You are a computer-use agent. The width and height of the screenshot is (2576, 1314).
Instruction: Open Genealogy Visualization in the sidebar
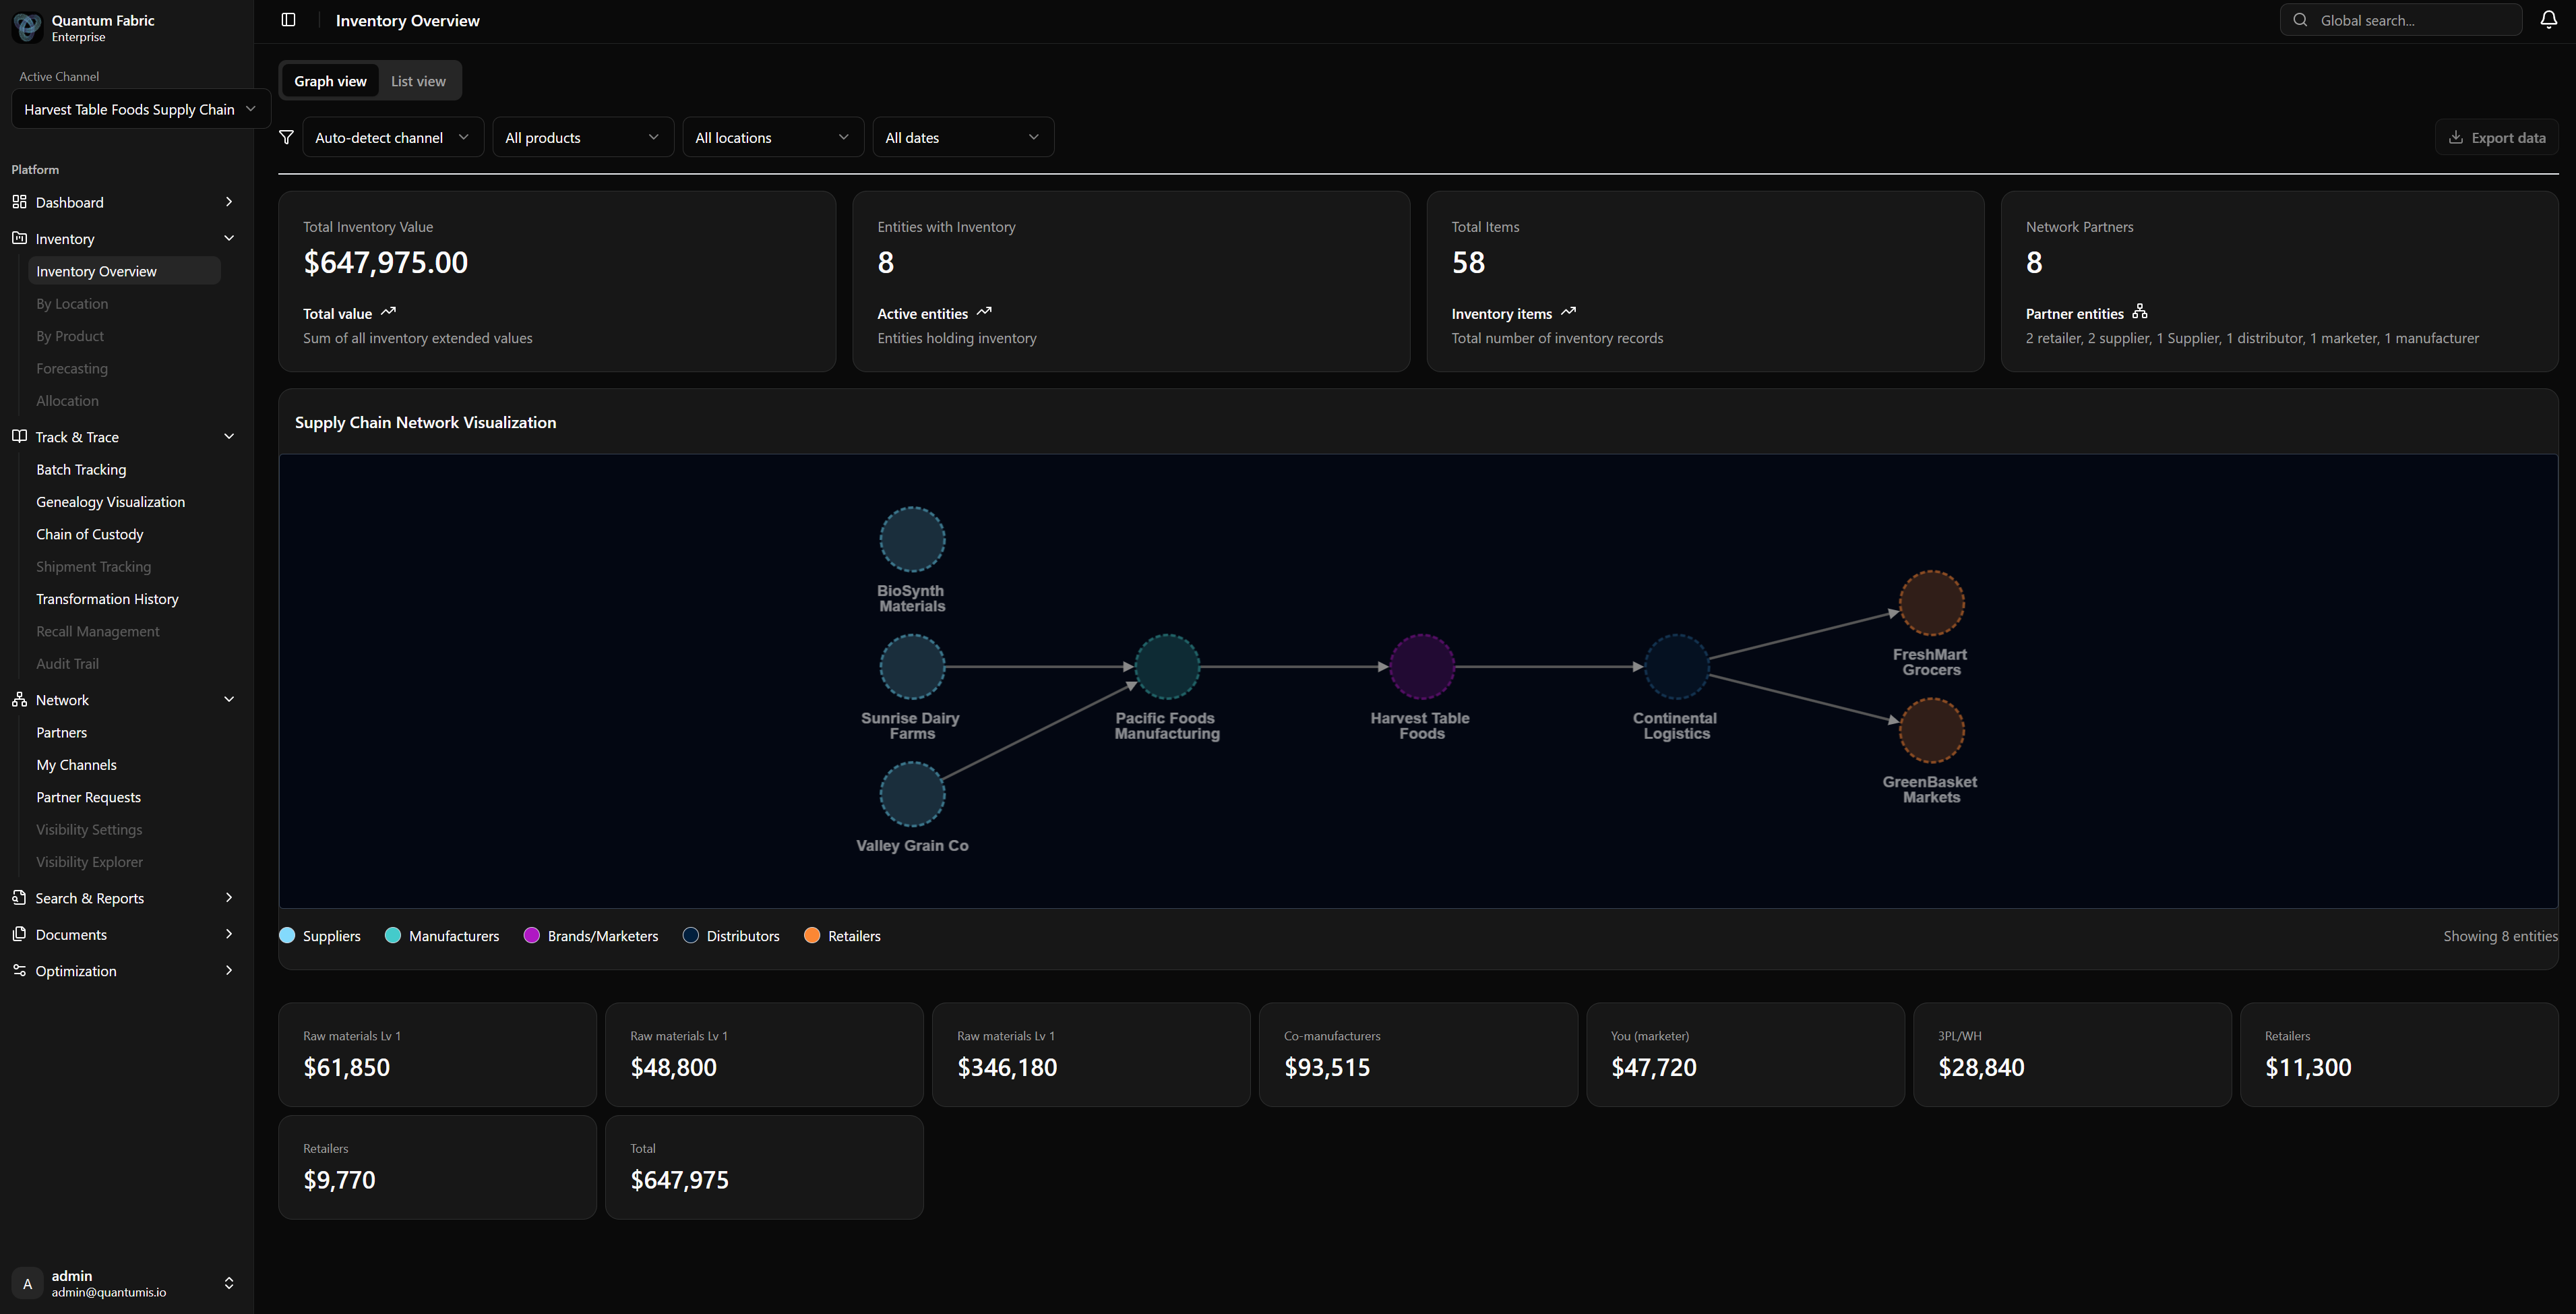pyautogui.click(x=110, y=501)
